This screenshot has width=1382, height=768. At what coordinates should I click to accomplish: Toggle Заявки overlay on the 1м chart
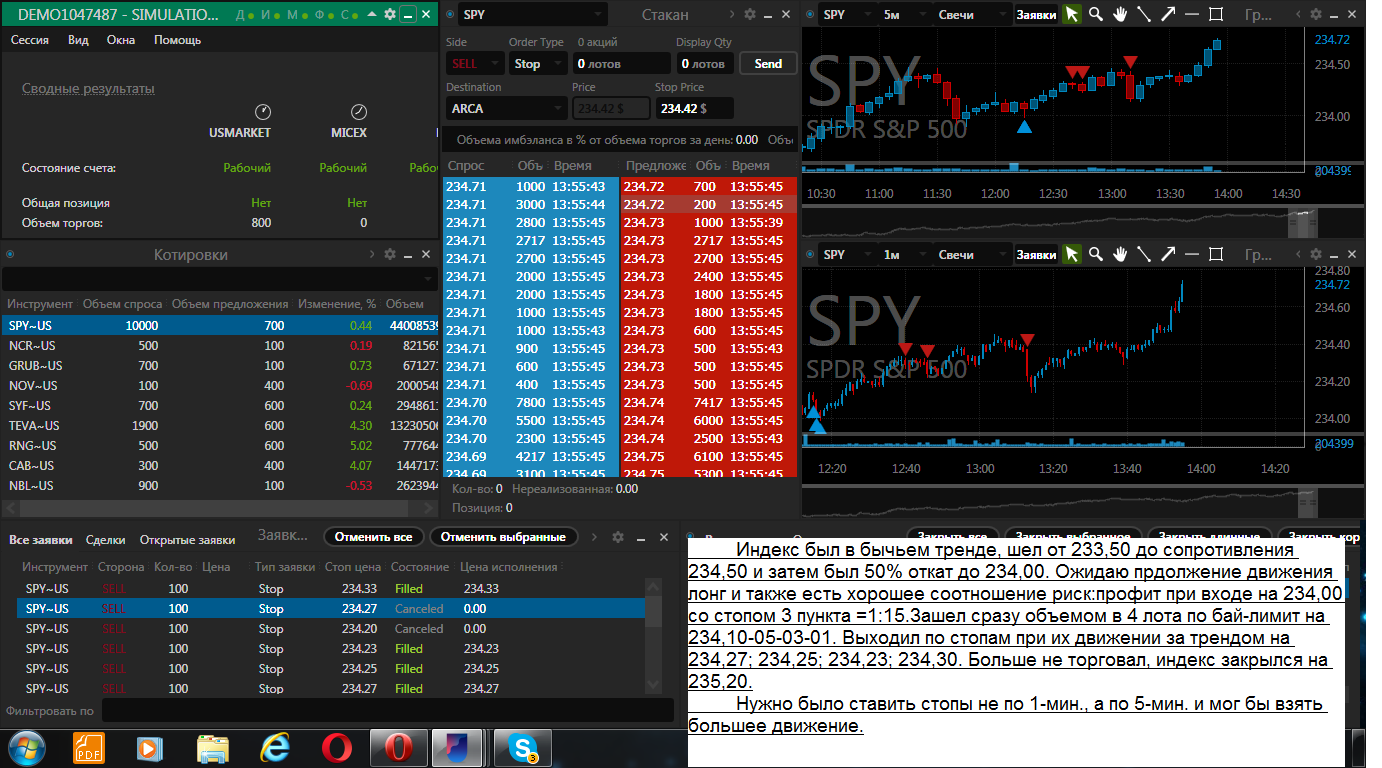(1036, 255)
